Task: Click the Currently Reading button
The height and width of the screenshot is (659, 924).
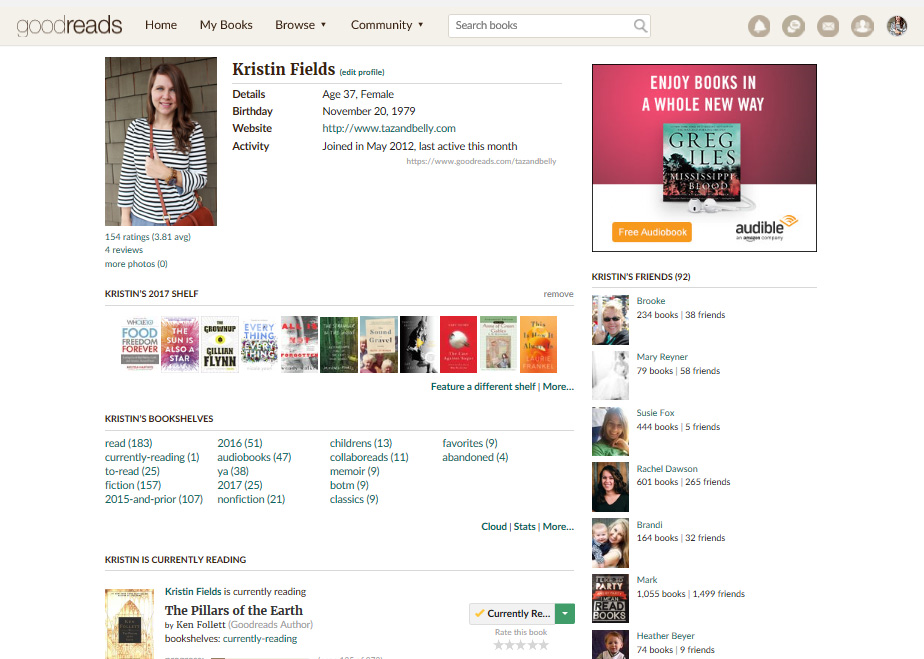Action: coord(512,614)
